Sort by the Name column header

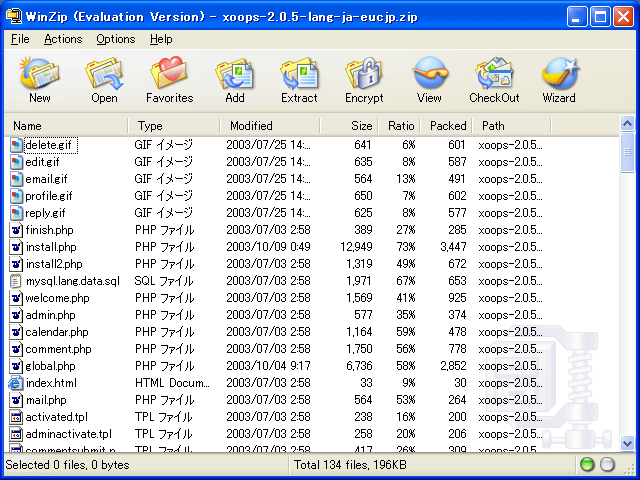click(67, 126)
